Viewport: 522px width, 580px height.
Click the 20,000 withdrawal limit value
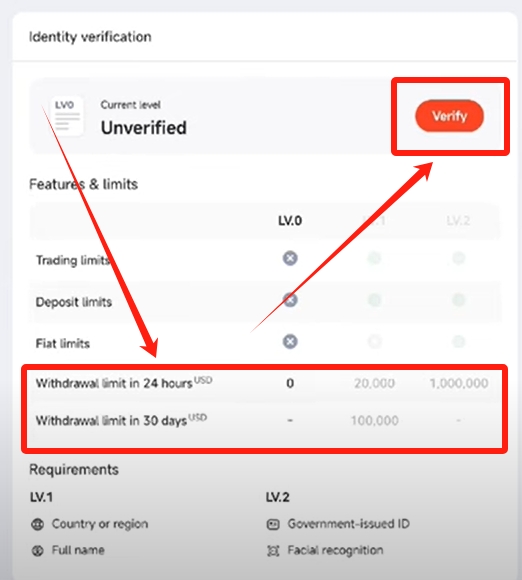(x=374, y=383)
